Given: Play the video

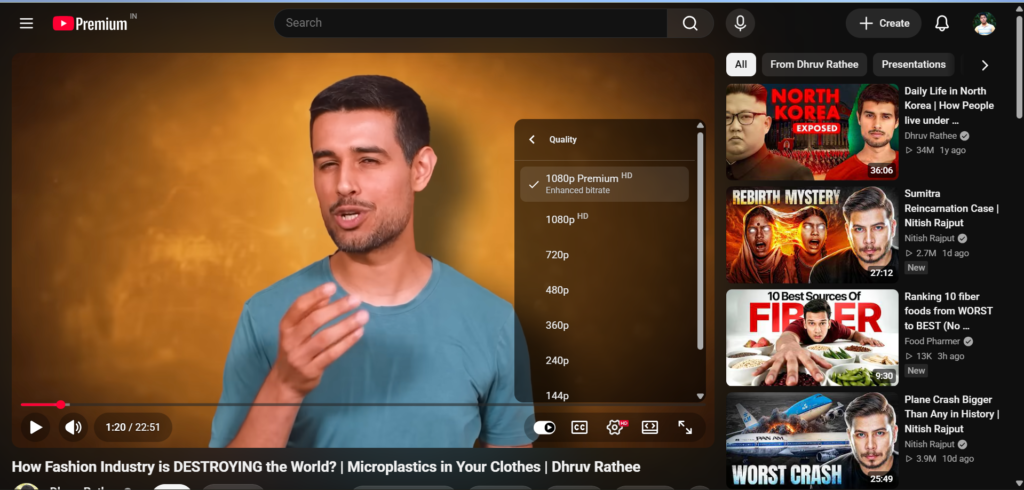Looking at the screenshot, I should coord(36,427).
